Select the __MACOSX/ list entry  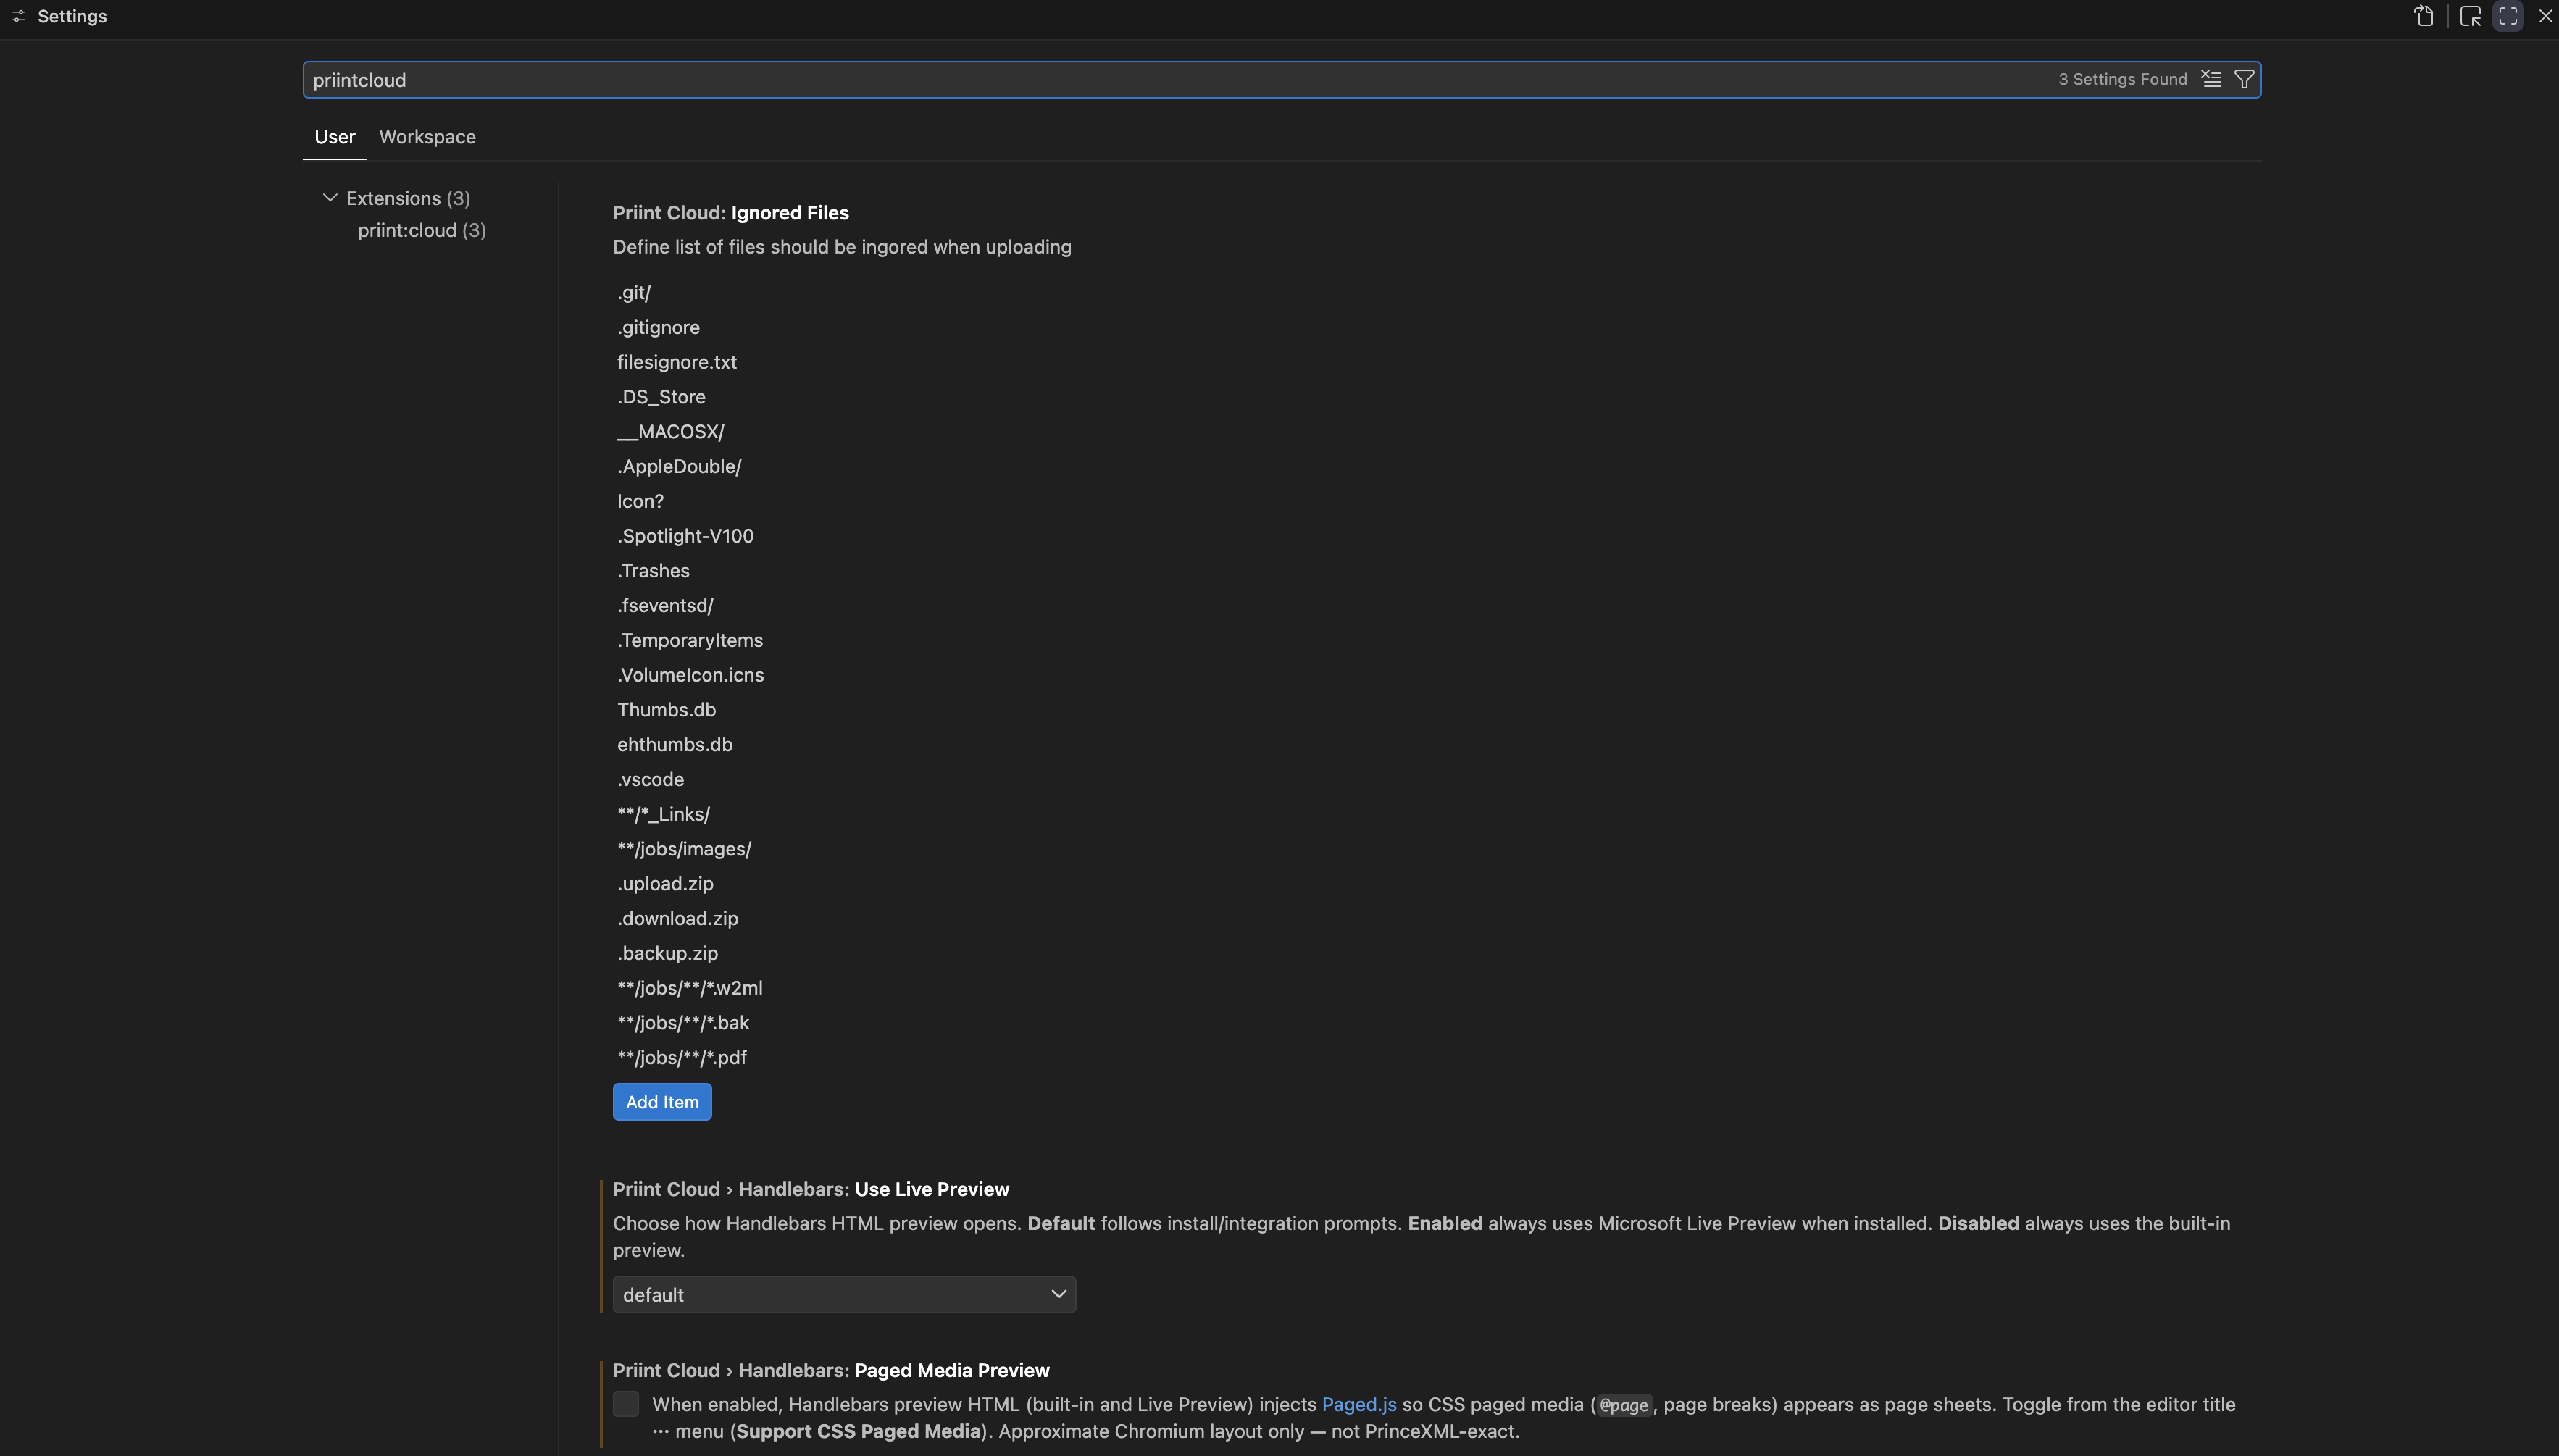click(670, 432)
